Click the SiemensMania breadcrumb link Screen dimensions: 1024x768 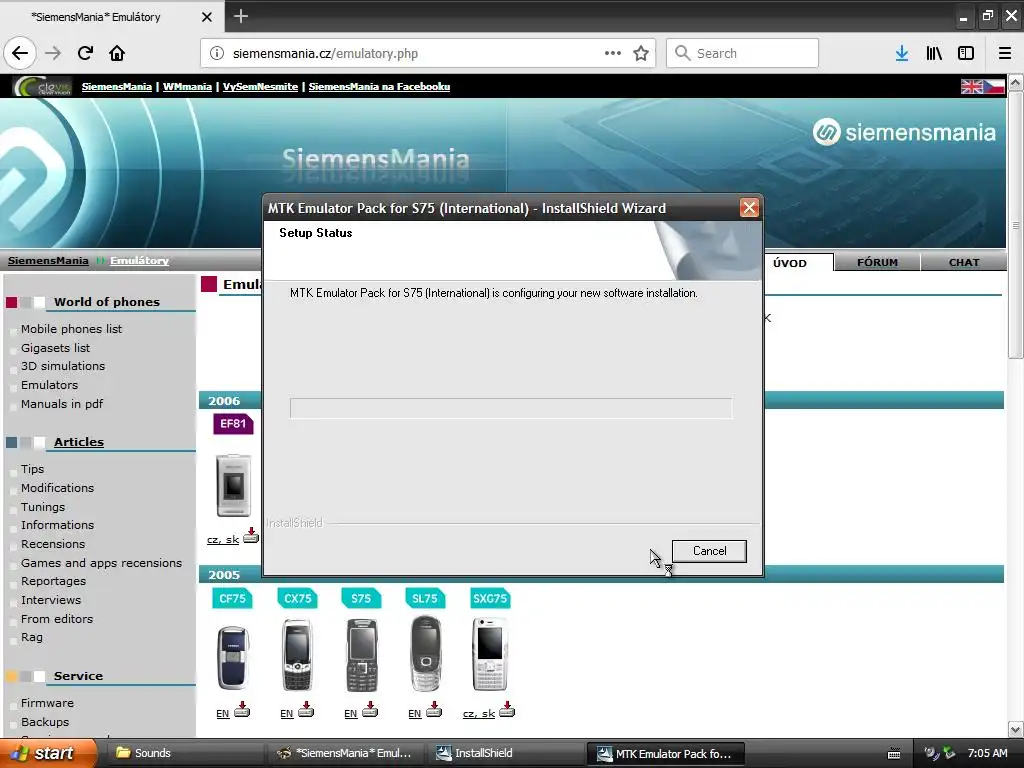pyautogui.click(x=48, y=261)
